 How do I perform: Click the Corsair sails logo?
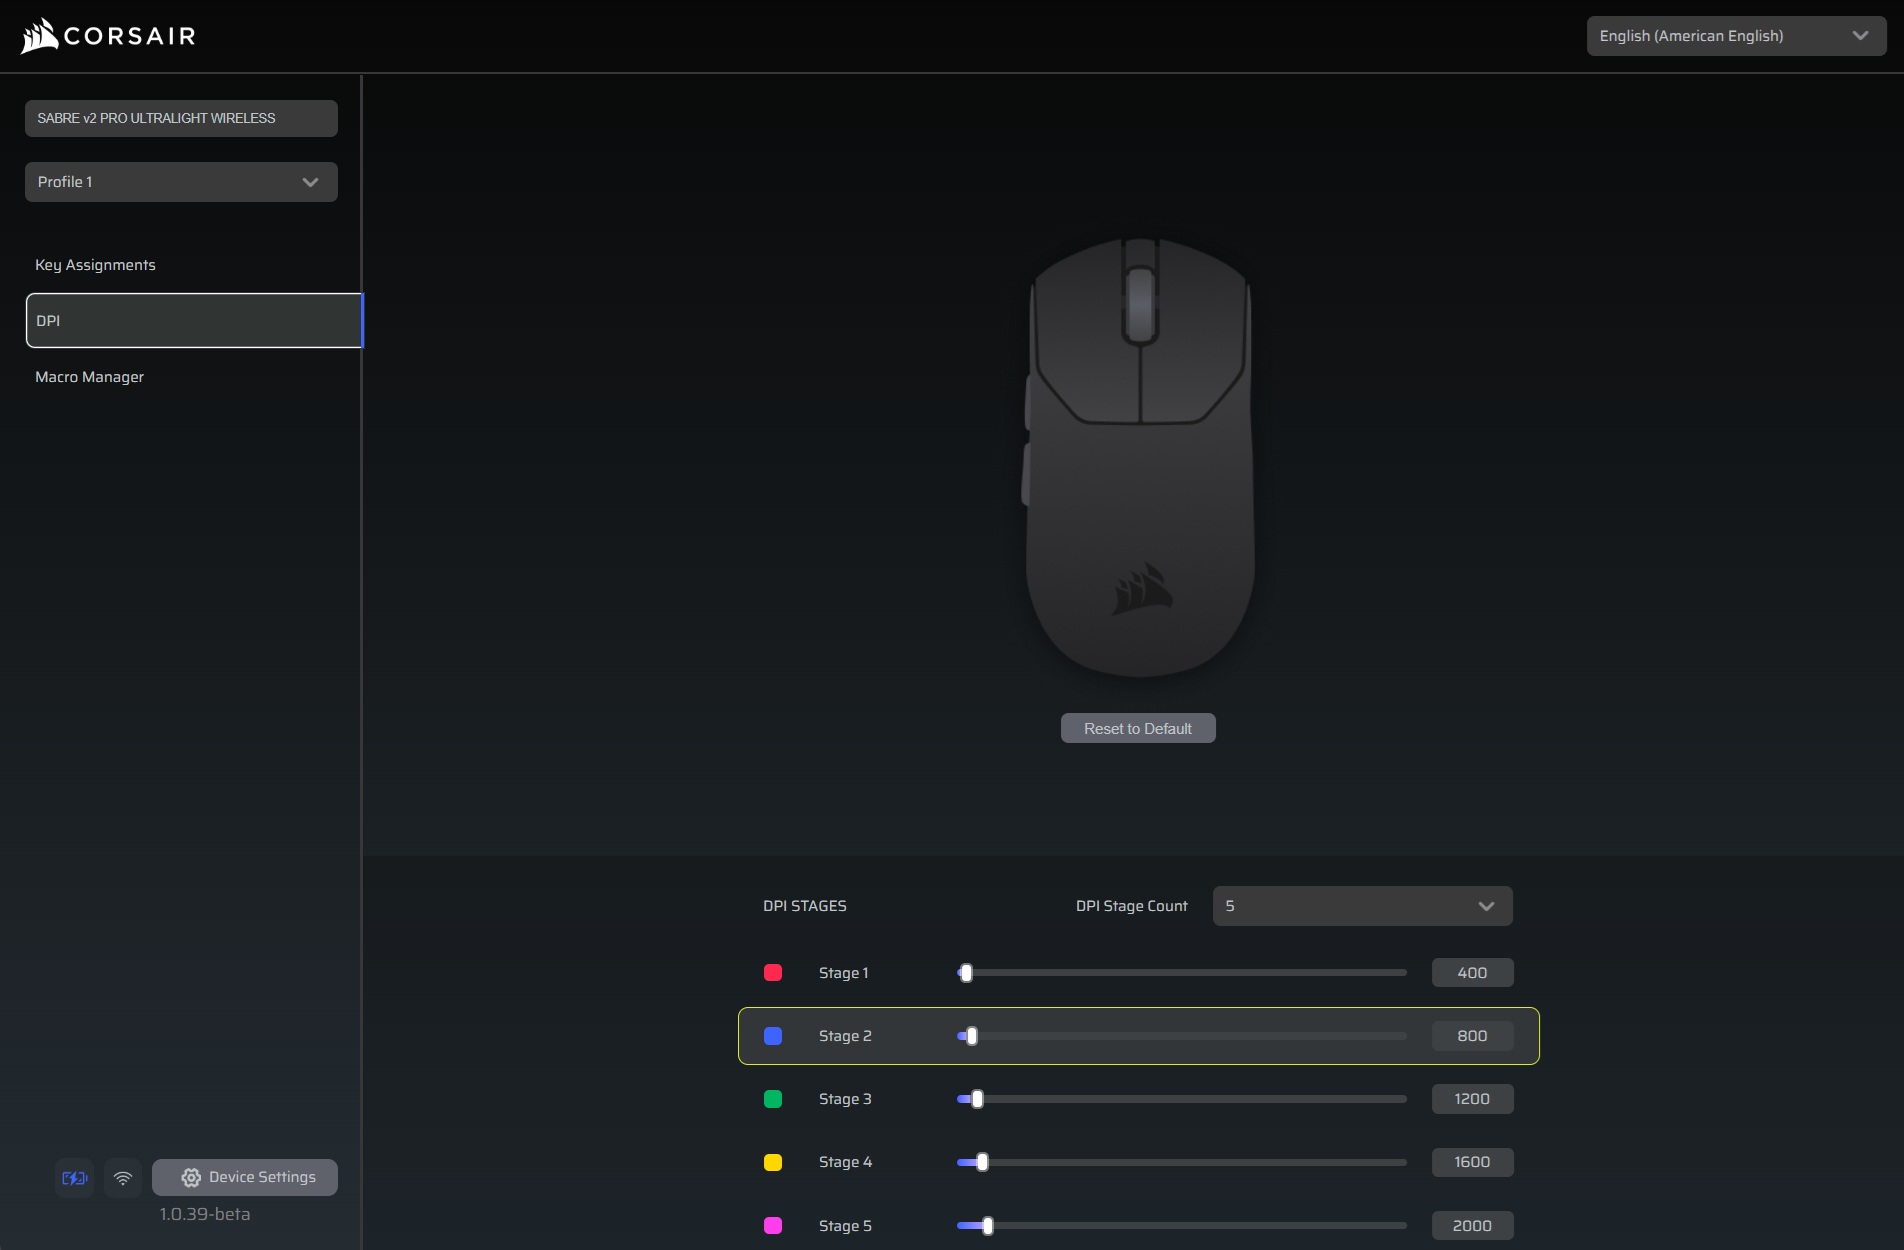coord(40,36)
